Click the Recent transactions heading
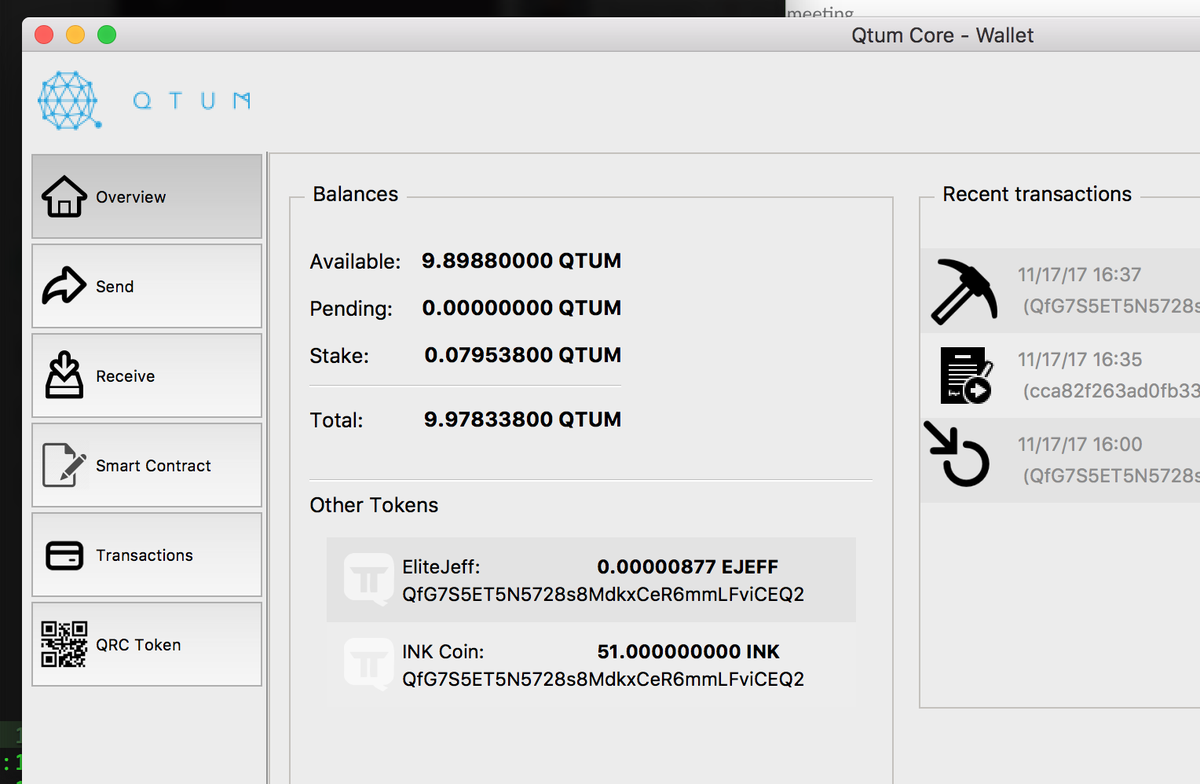Viewport: 1200px width, 784px height. (x=1037, y=194)
